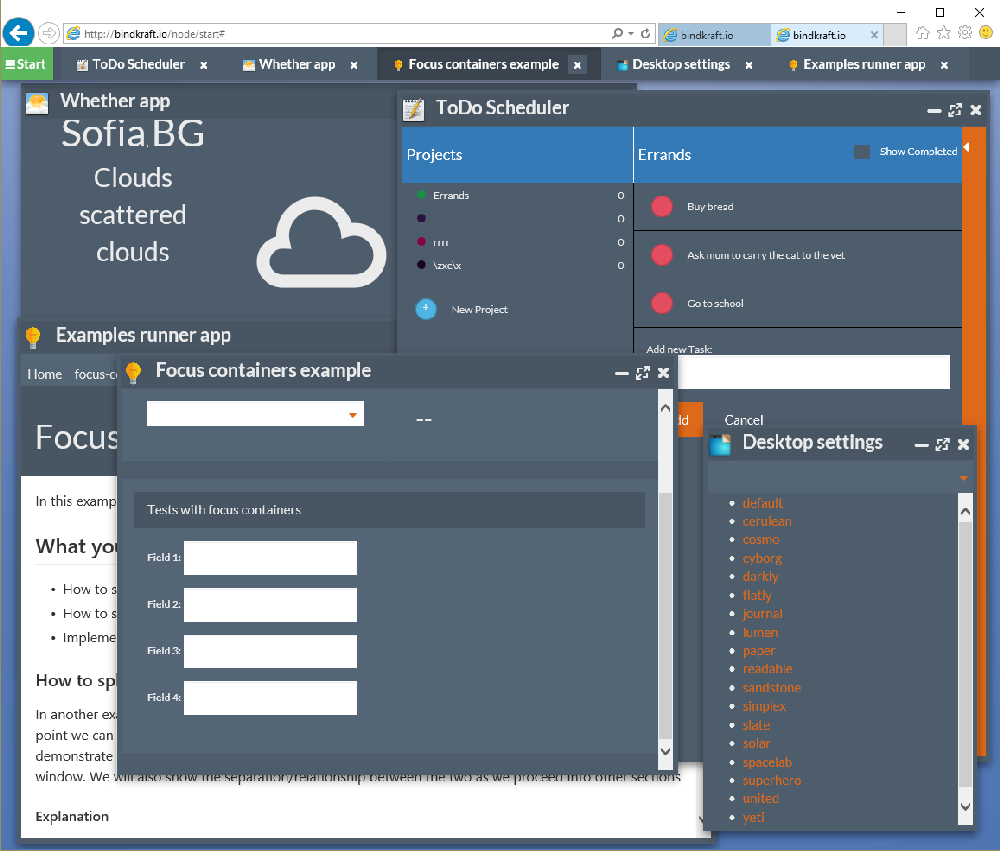This screenshot has width=1000, height=851.
Task: Select the cerulean theme link
Action: [x=767, y=521]
